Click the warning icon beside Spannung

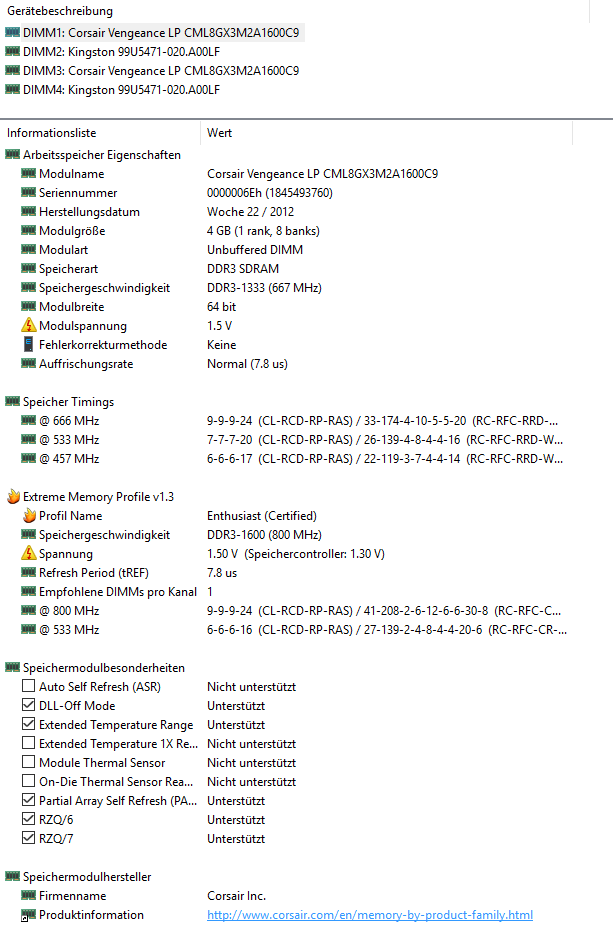(28, 553)
